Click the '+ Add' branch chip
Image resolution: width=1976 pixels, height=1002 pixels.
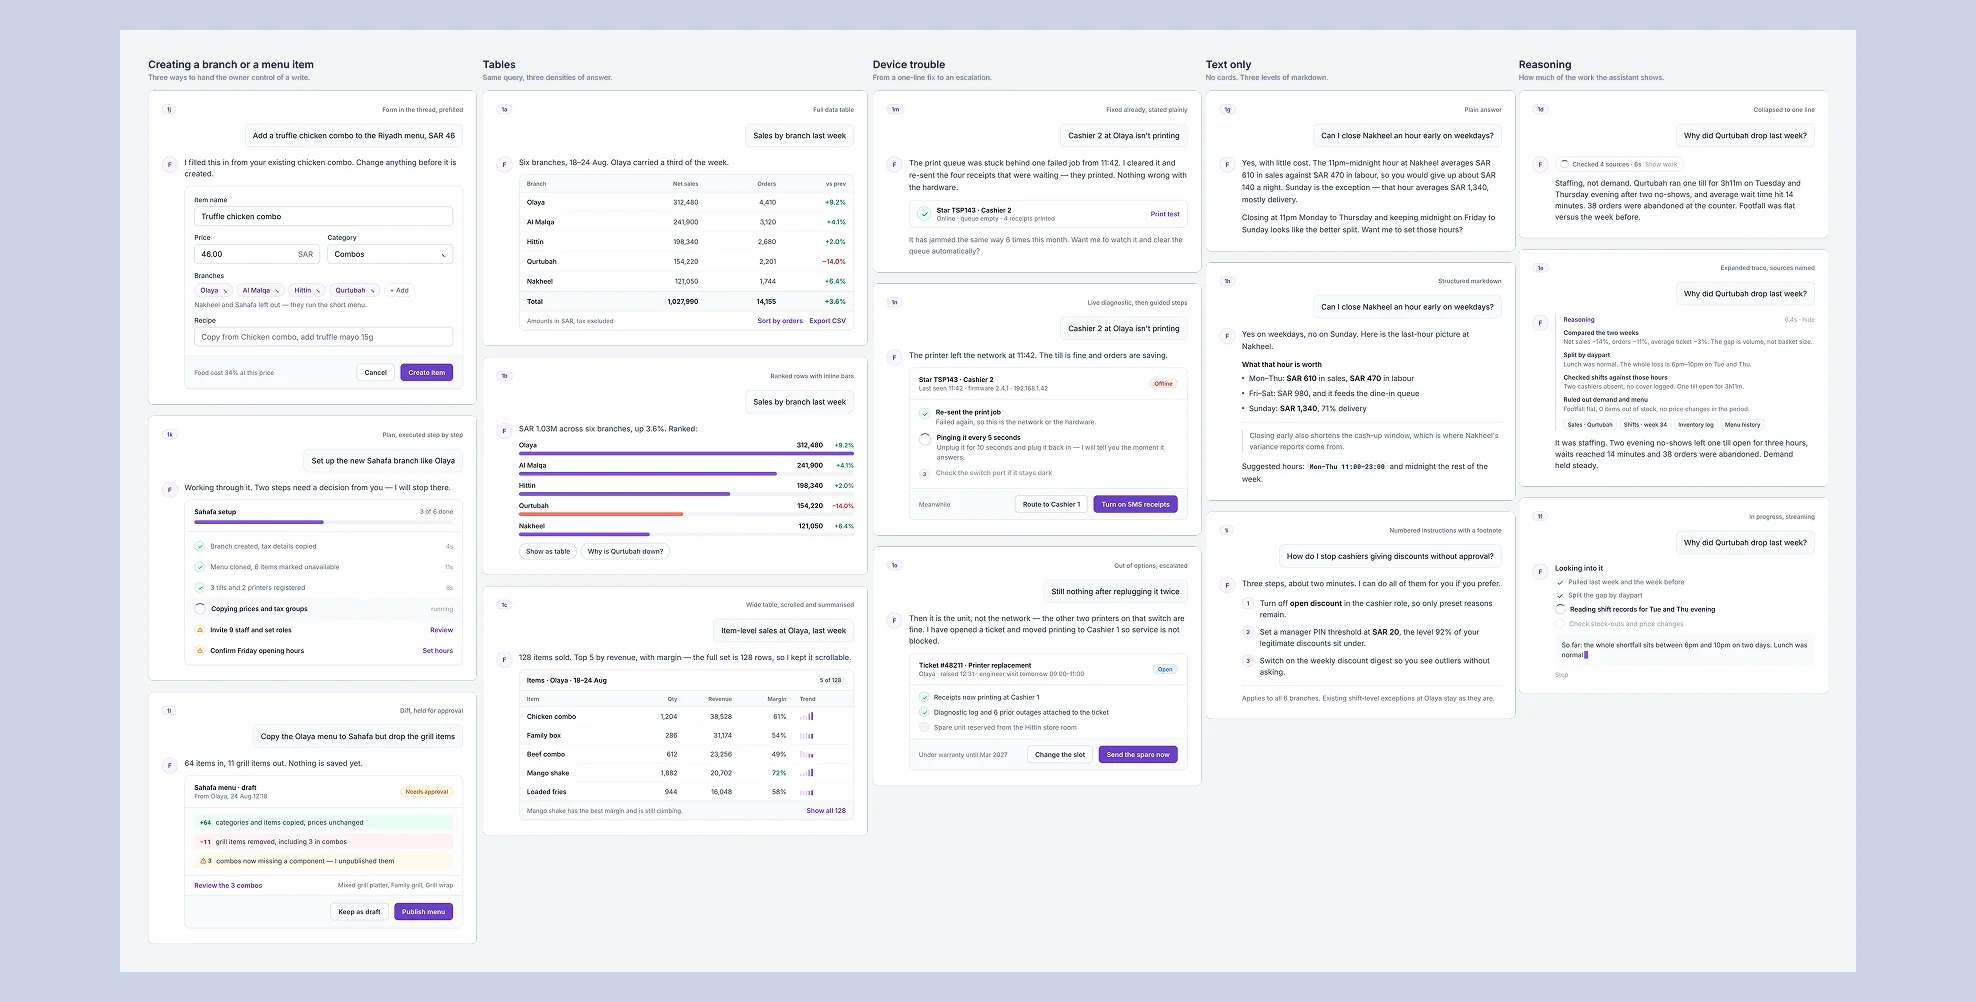point(399,290)
